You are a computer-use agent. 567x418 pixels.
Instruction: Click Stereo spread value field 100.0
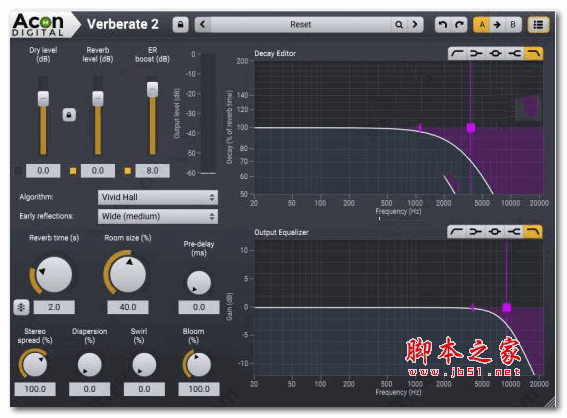35,389
